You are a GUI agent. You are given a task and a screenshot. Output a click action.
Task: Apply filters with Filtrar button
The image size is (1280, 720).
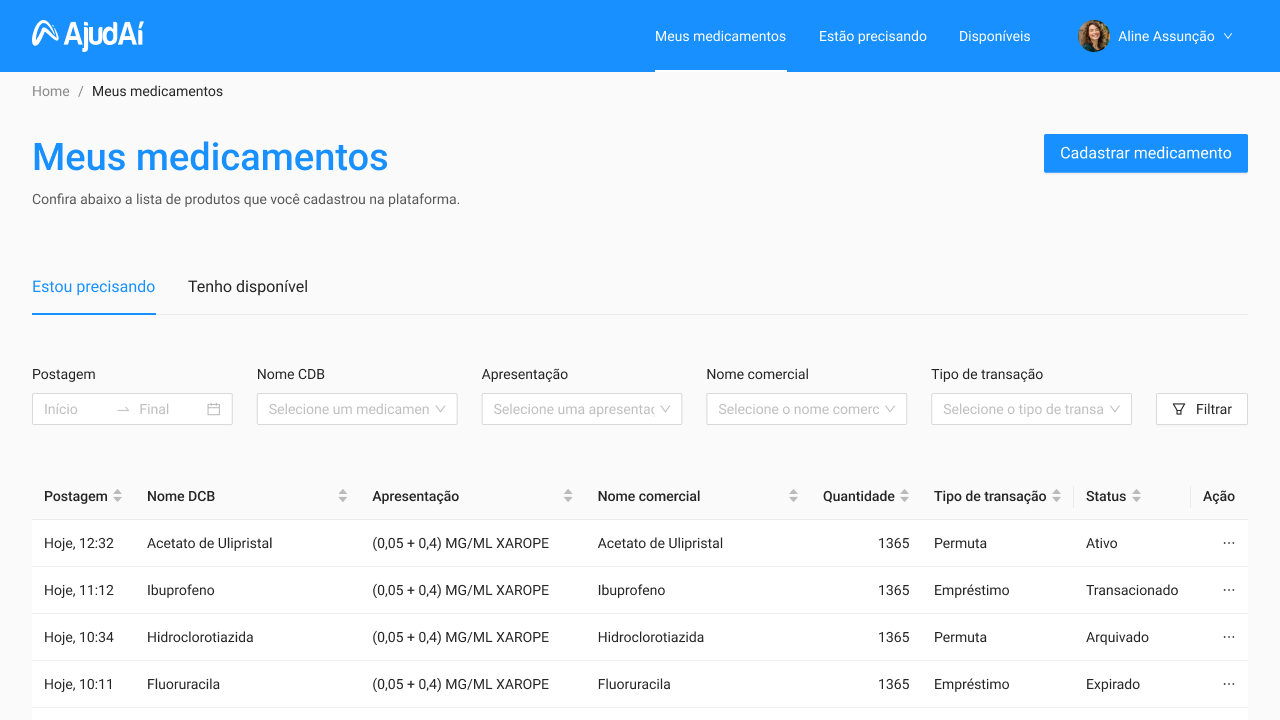(x=1202, y=409)
